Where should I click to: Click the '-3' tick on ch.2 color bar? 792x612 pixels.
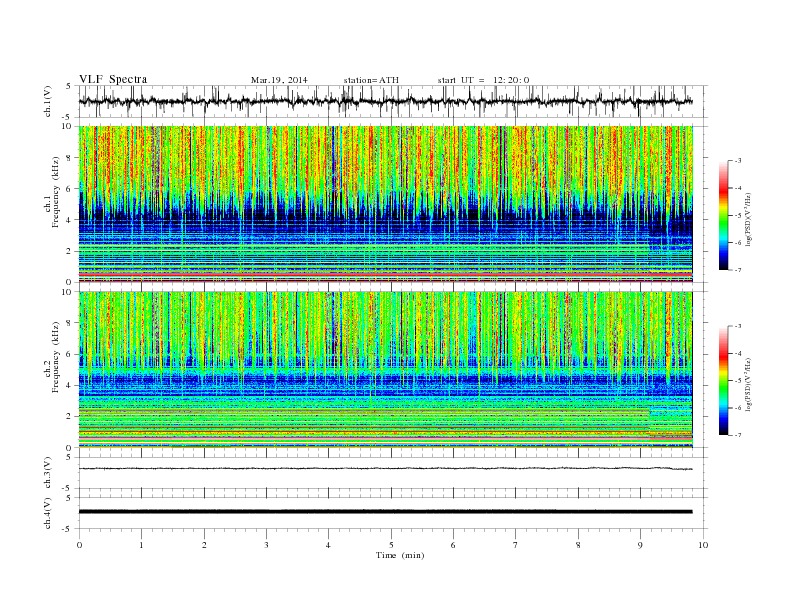coord(738,326)
